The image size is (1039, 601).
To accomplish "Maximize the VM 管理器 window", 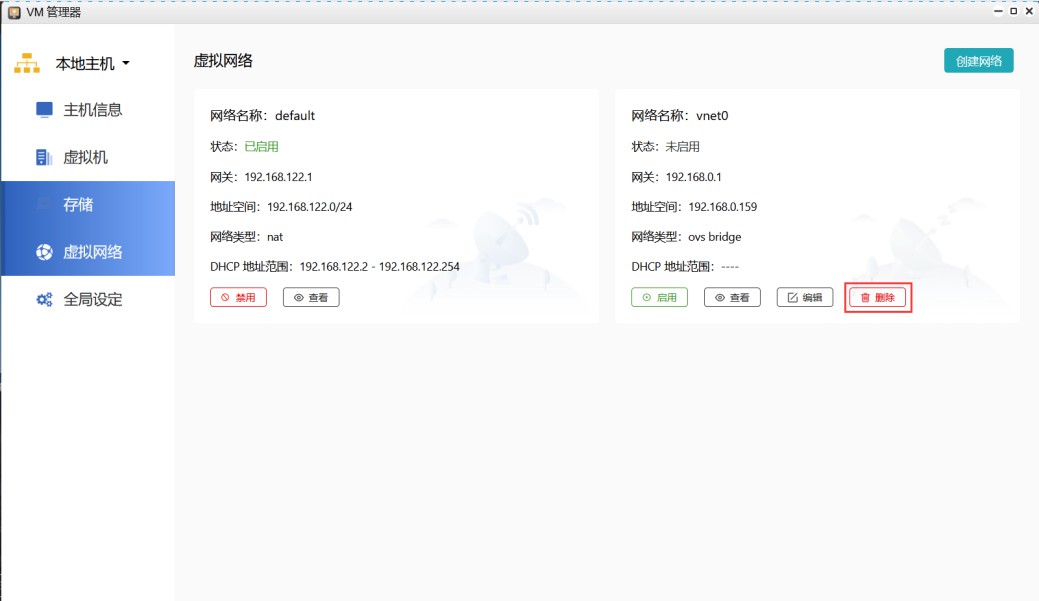I will [x=1013, y=12].
